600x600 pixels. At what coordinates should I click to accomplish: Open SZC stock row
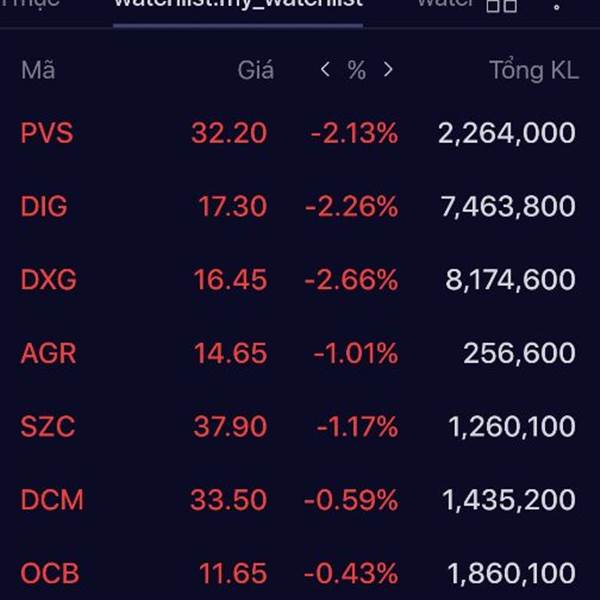[300, 426]
